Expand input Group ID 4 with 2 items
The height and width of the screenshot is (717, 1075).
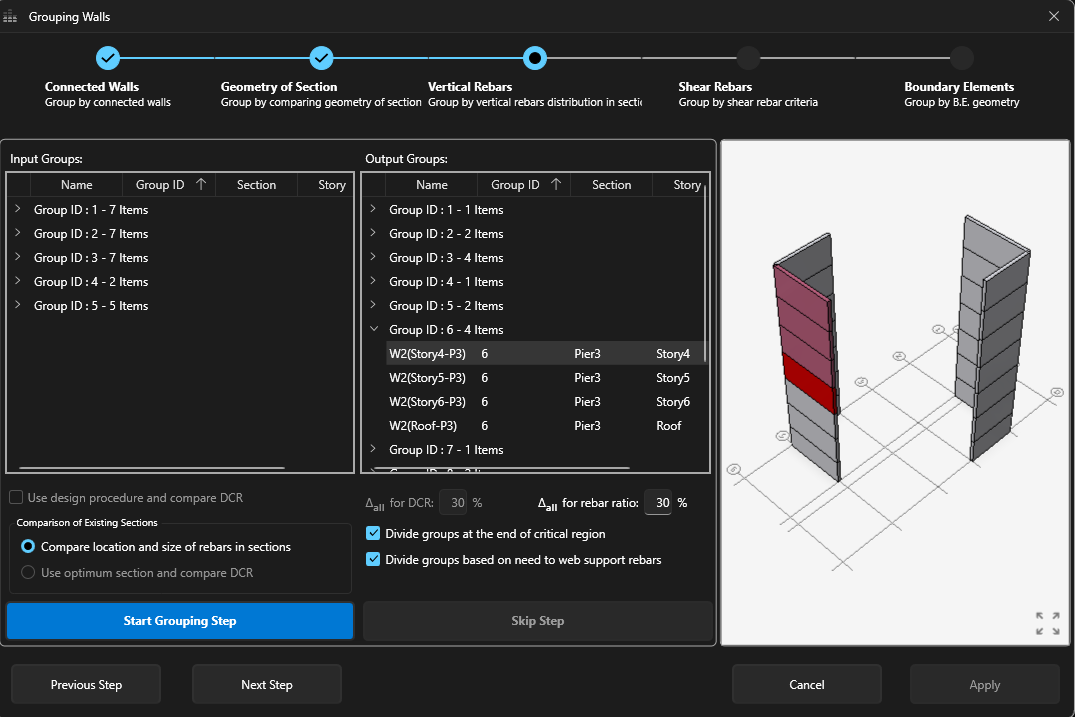(18, 281)
